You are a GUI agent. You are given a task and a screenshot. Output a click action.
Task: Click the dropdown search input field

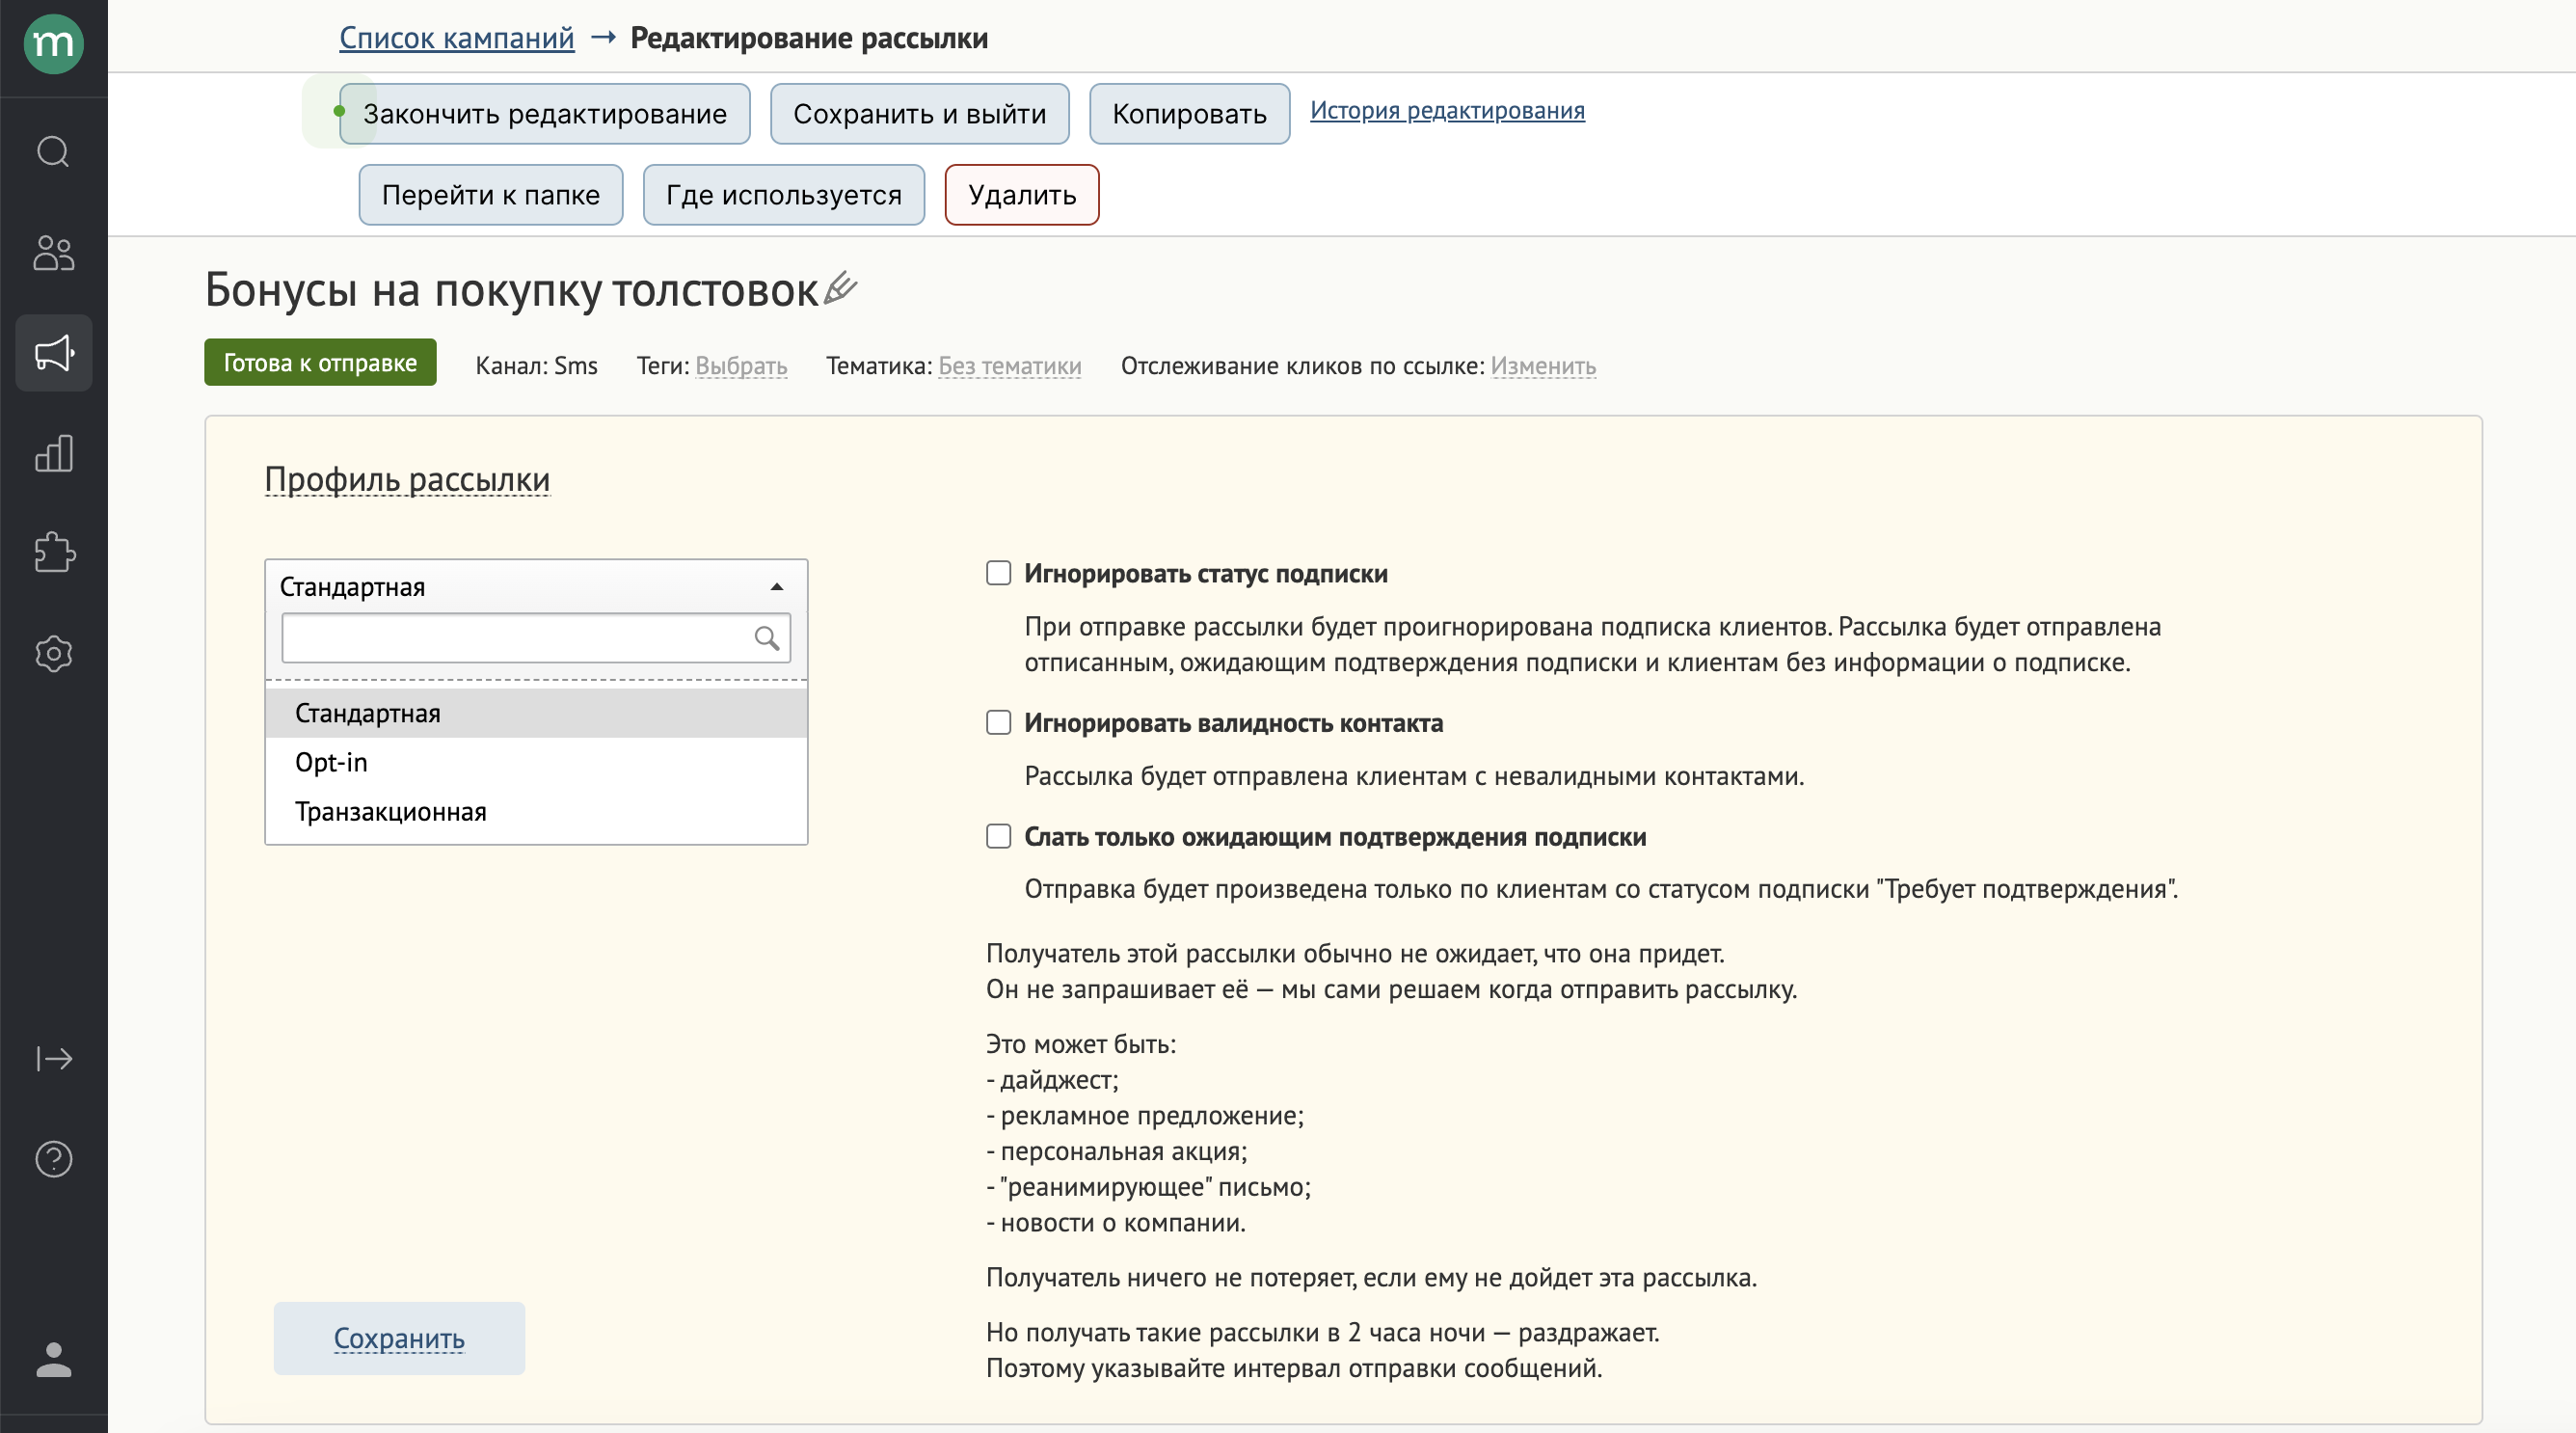click(536, 638)
